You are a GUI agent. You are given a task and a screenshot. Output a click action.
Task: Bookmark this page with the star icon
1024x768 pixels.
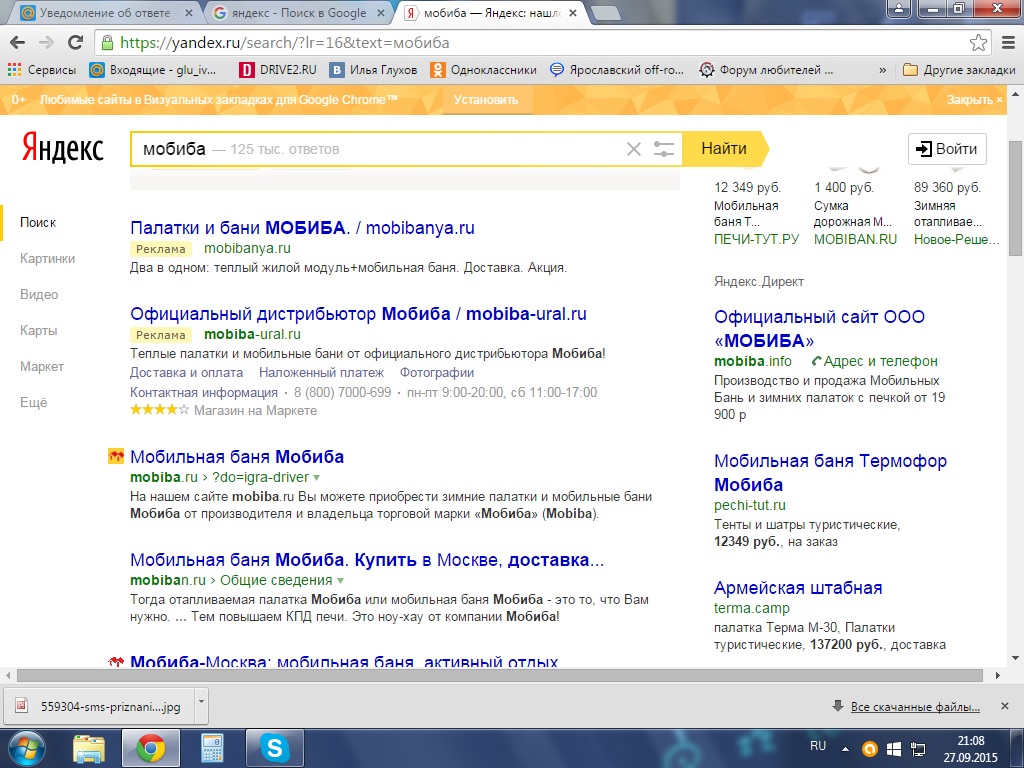click(x=978, y=43)
